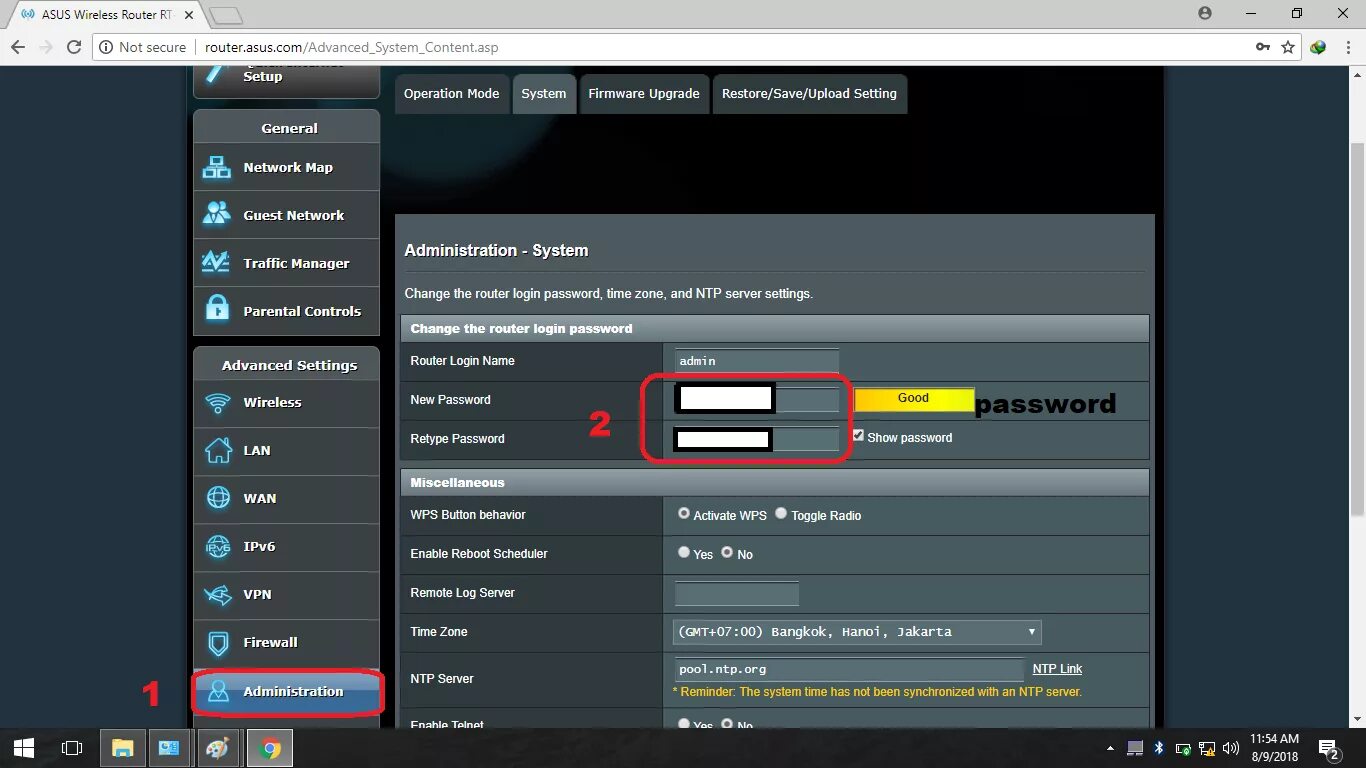Image resolution: width=1366 pixels, height=768 pixels.
Task: Click the Not secure site info icon
Action: tap(106, 47)
